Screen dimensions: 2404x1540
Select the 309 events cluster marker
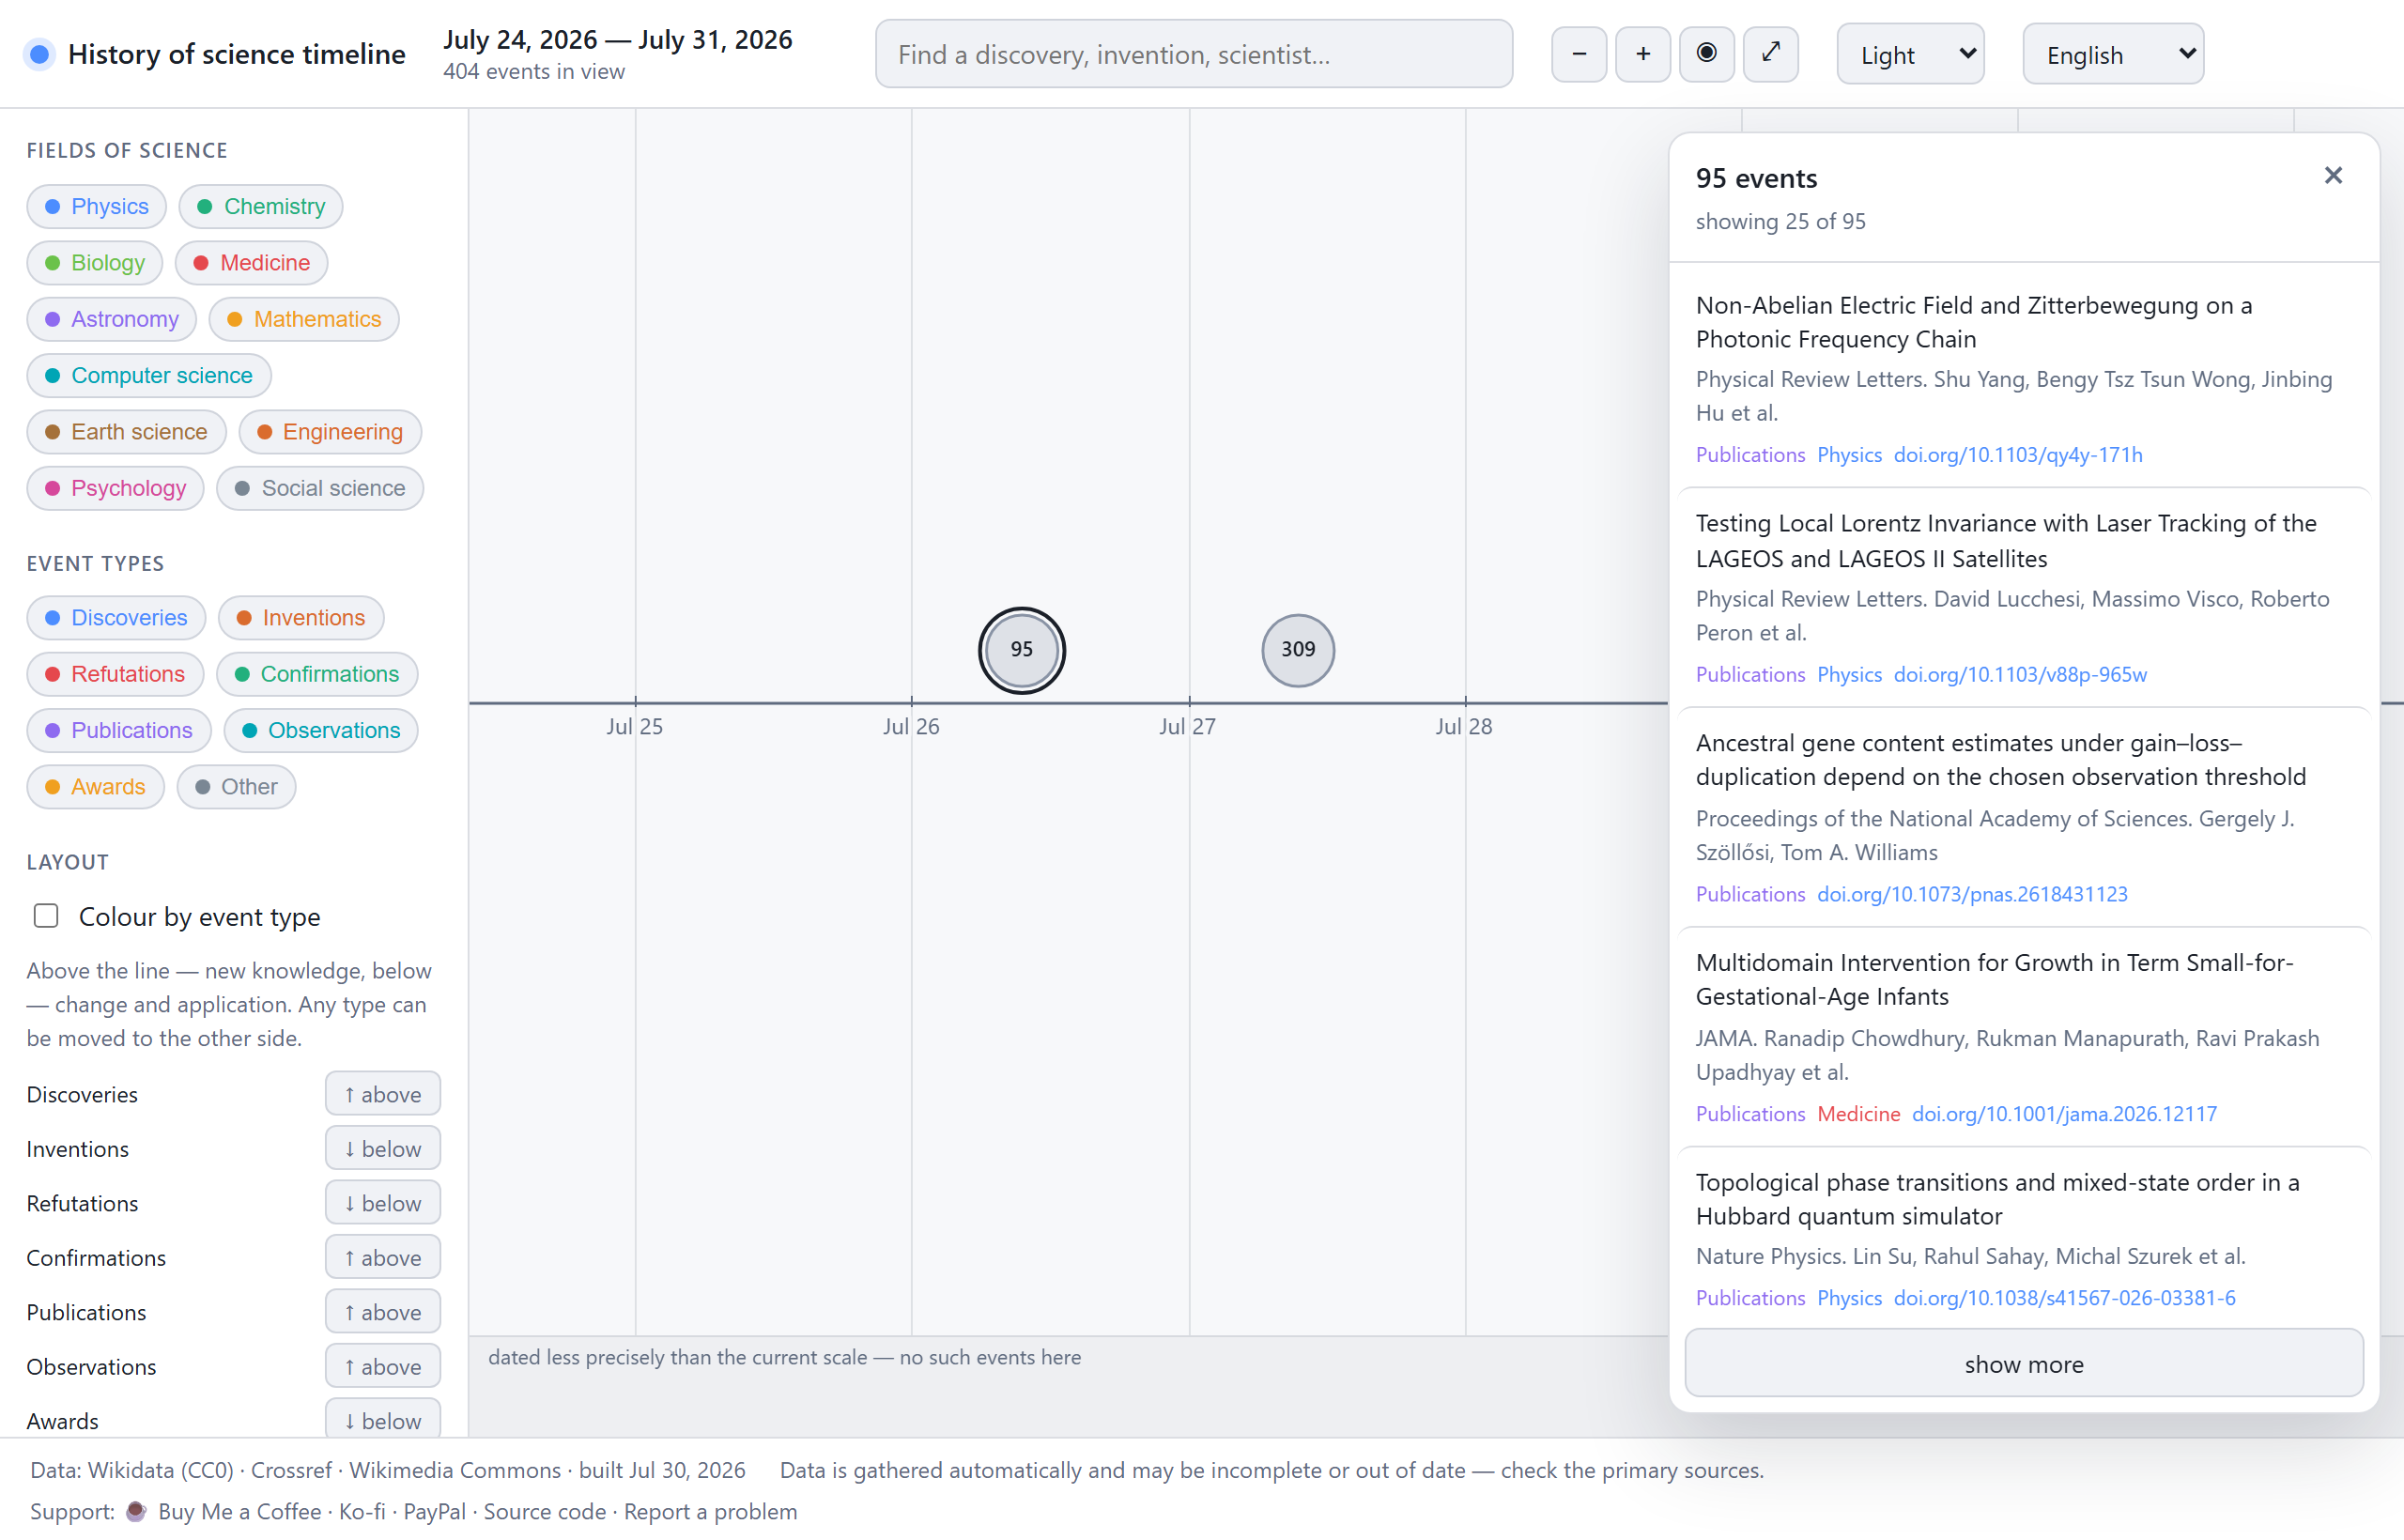pos(1297,650)
